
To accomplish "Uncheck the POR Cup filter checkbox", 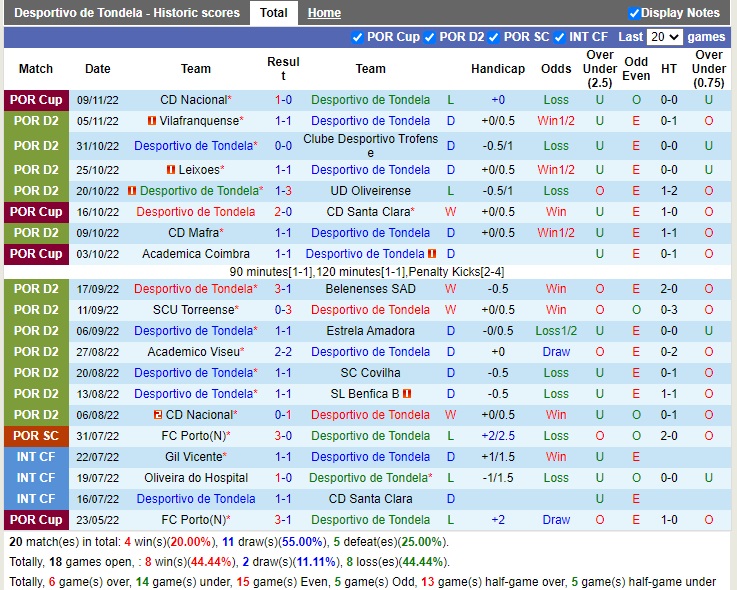I will pos(357,37).
